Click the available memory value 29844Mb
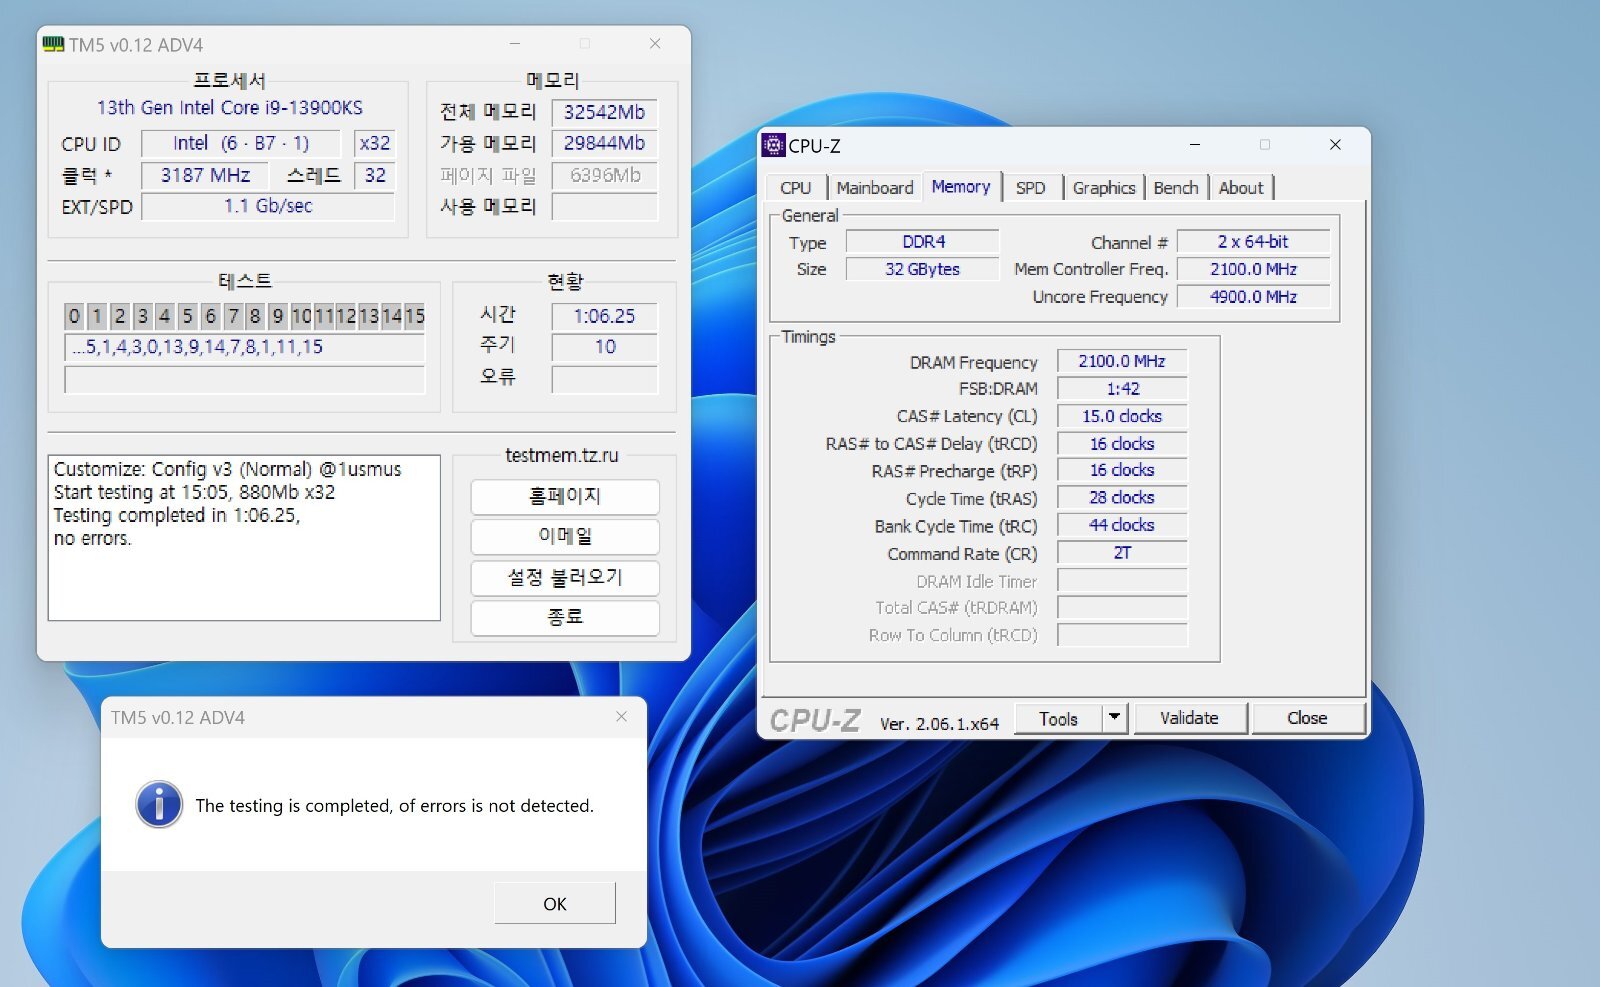Viewport: 1600px width, 987px height. tap(605, 144)
